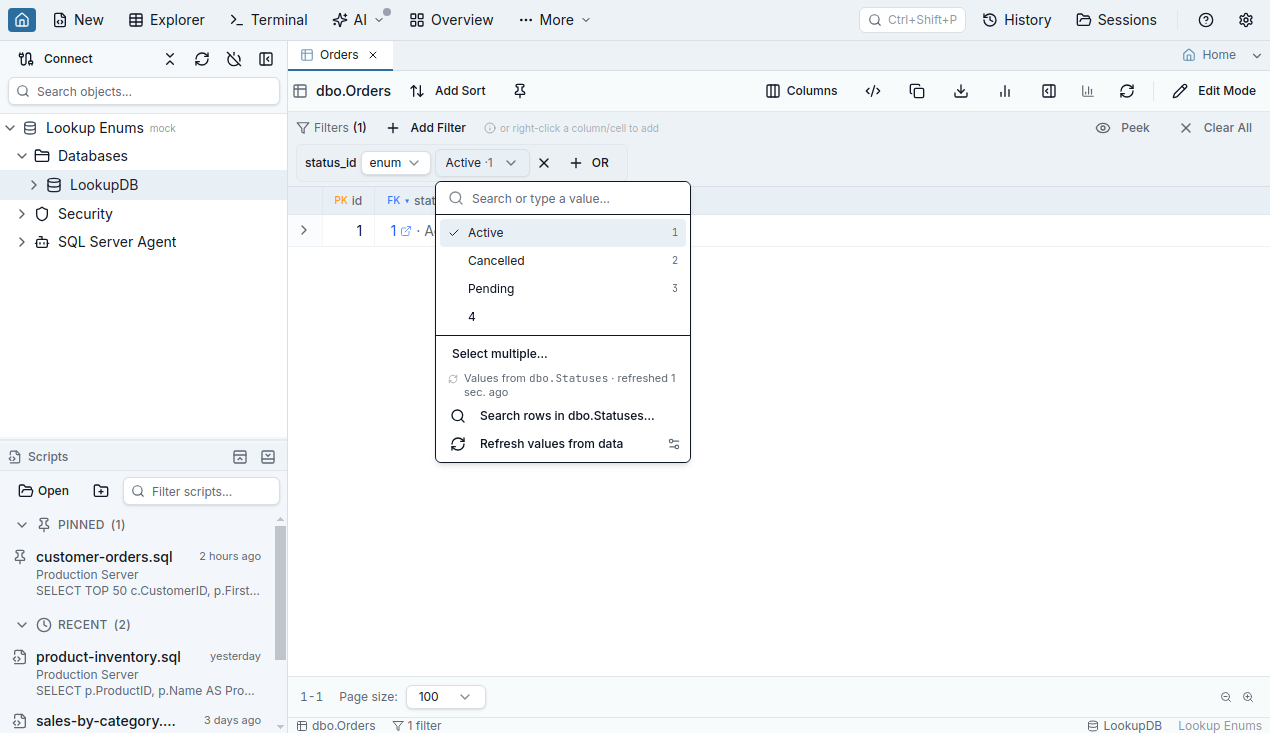Click the view SQL code icon
Viewport: 1270px width, 733px height.
pyautogui.click(x=873, y=91)
